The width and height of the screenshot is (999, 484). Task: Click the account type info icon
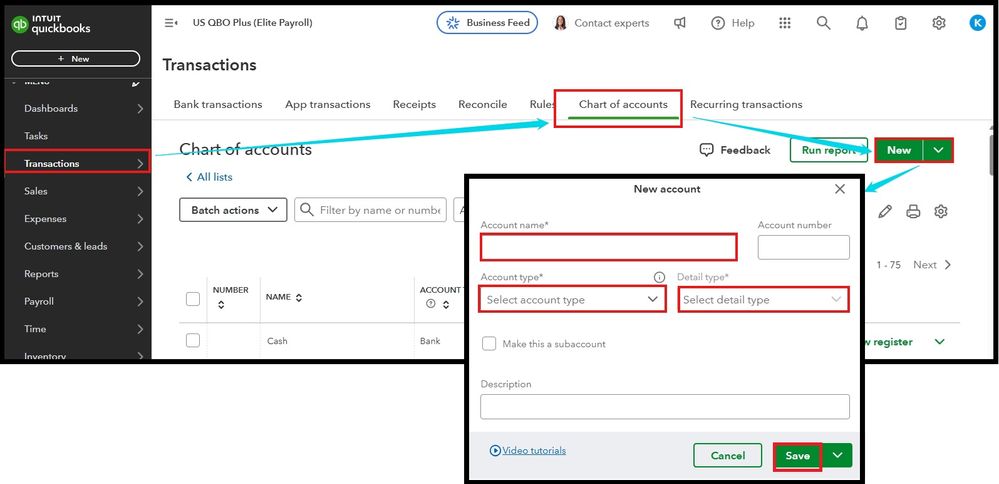[659, 277]
